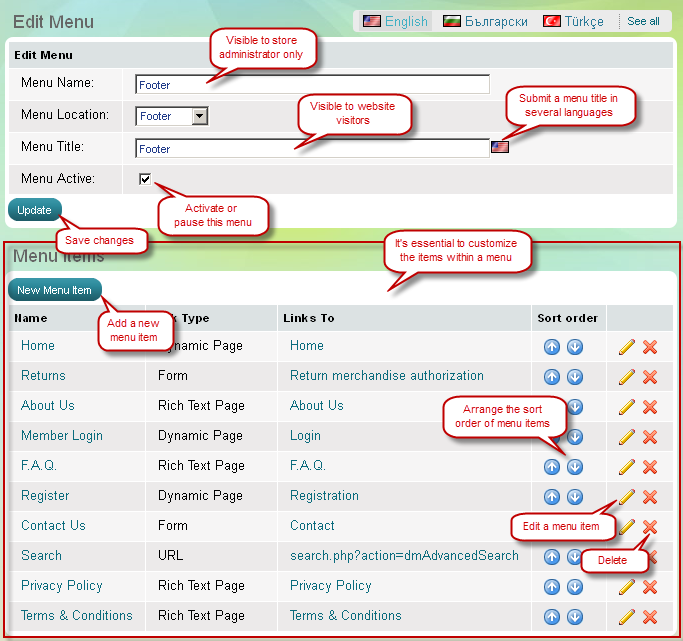
Task: Click the Update button
Action: point(34,210)
